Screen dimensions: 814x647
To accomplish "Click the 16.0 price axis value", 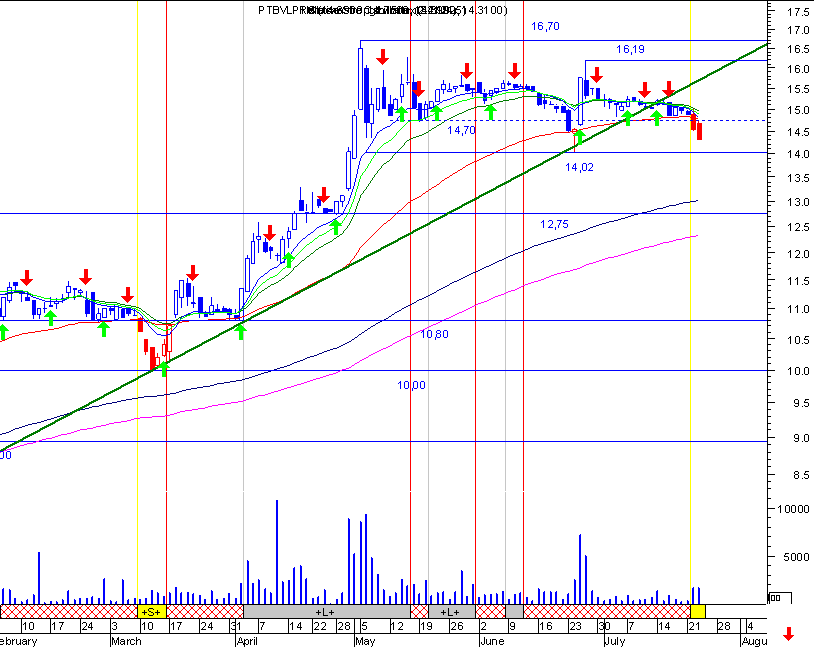I will click(x=798, y=69).
